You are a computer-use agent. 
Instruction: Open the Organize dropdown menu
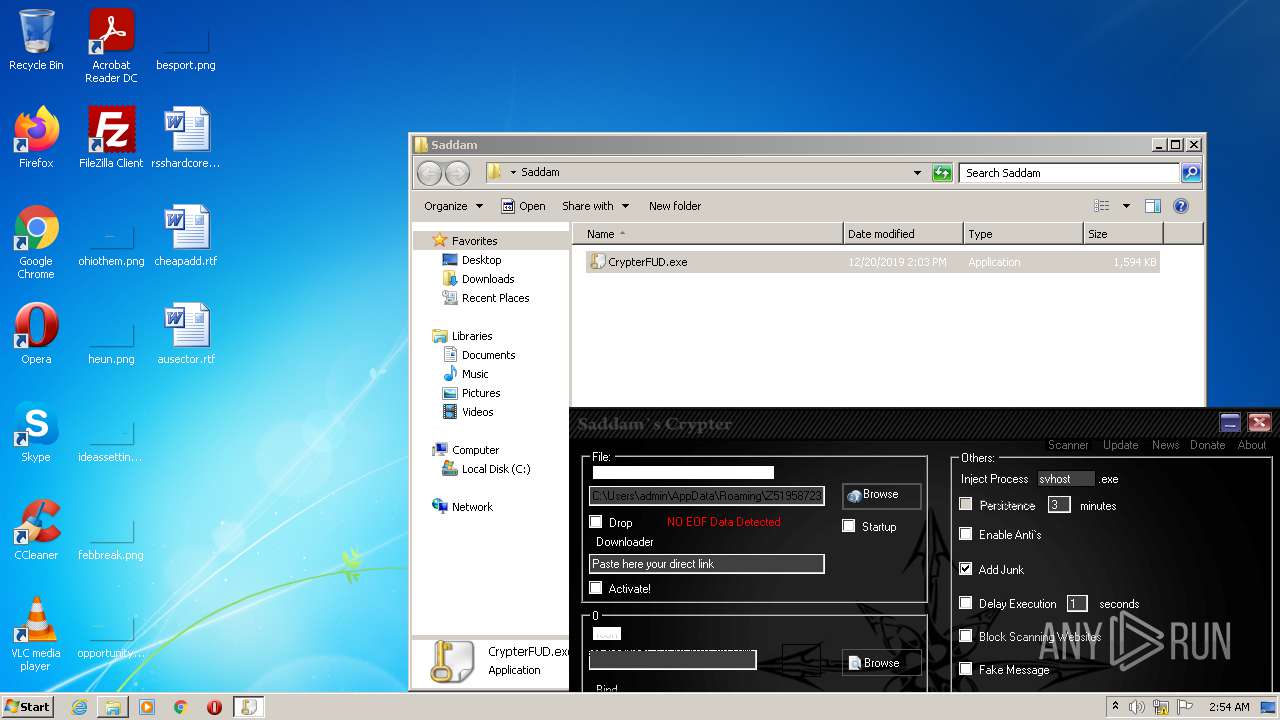453,206
